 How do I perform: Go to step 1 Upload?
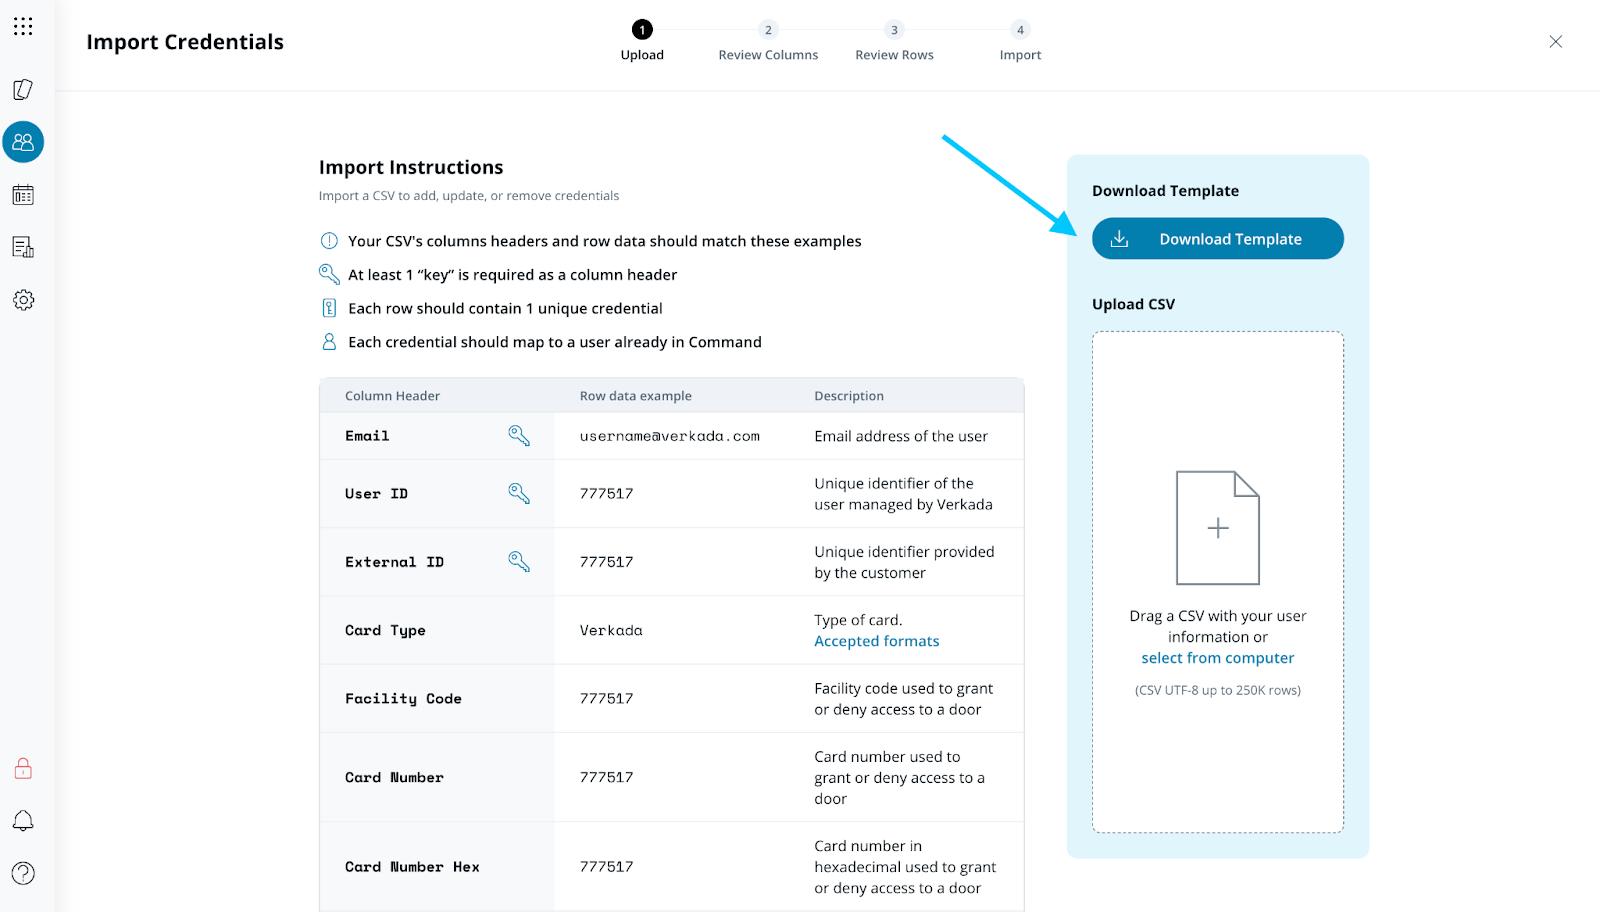click(x=642, y=31)
